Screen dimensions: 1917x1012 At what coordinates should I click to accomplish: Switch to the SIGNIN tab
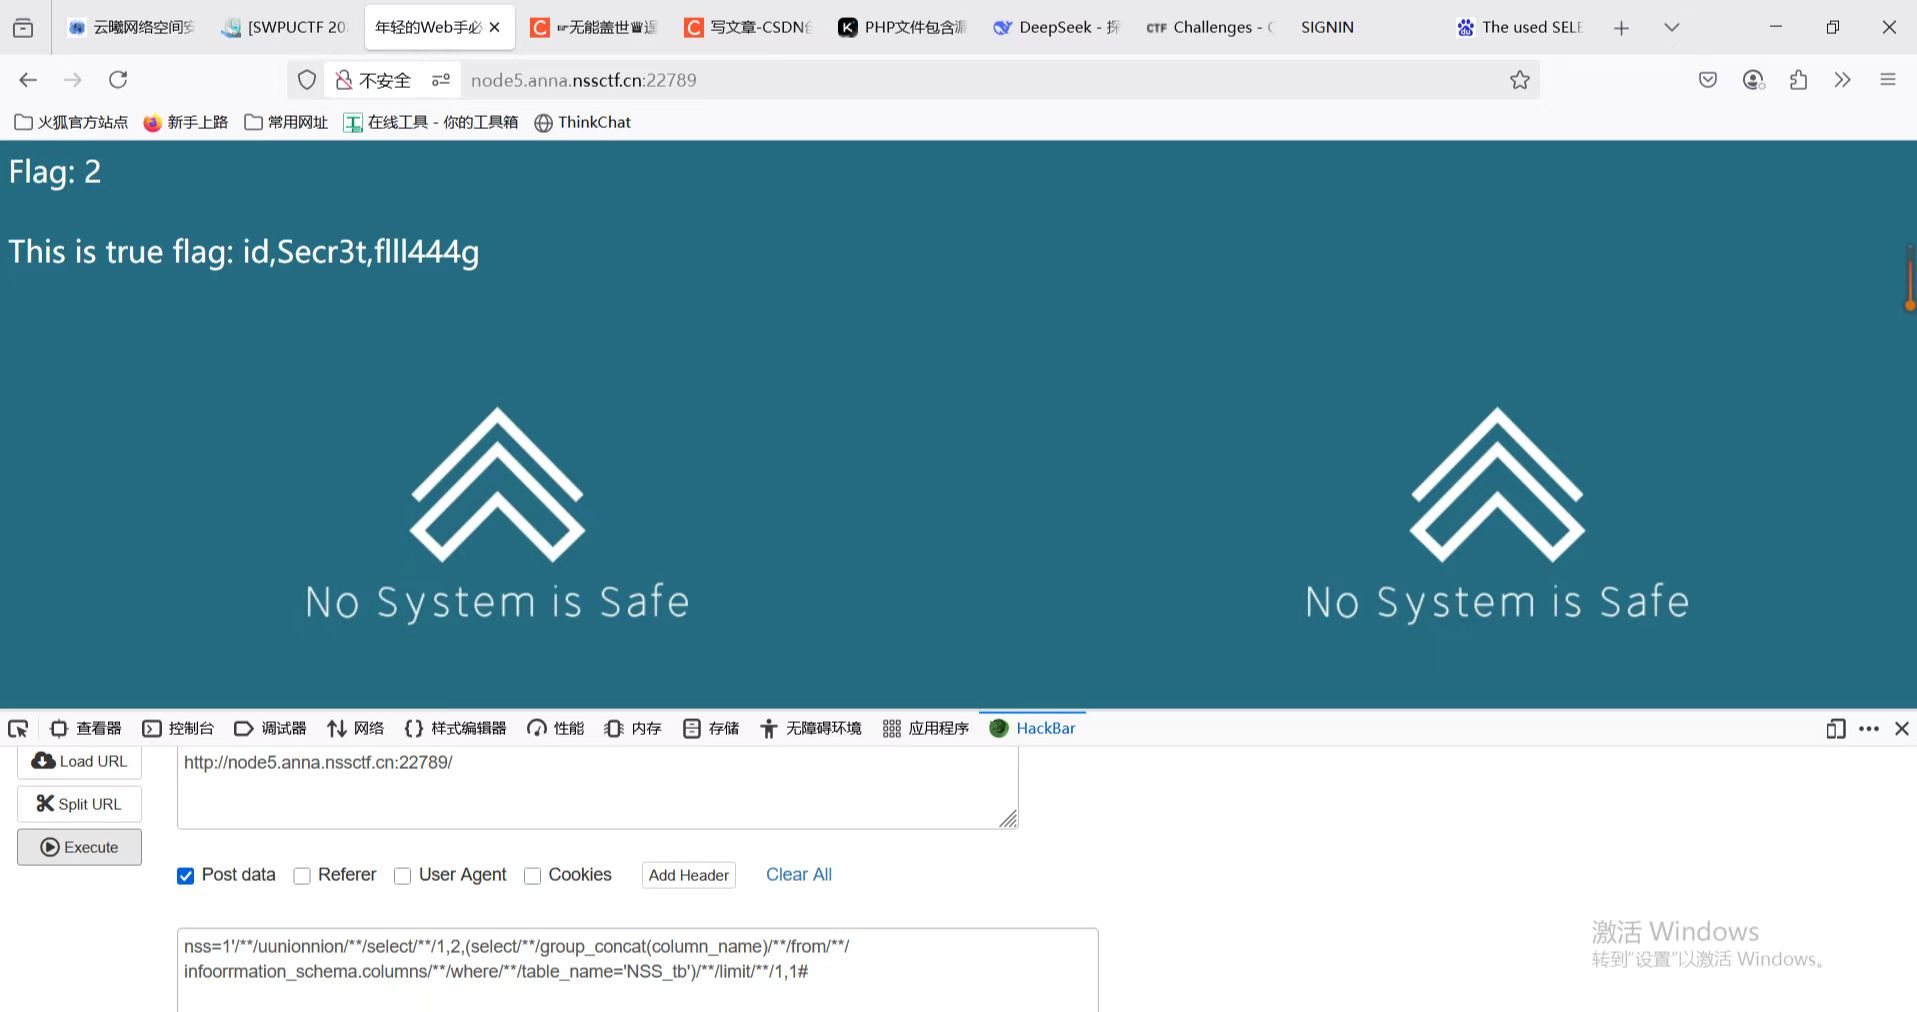click(1365, 28)
